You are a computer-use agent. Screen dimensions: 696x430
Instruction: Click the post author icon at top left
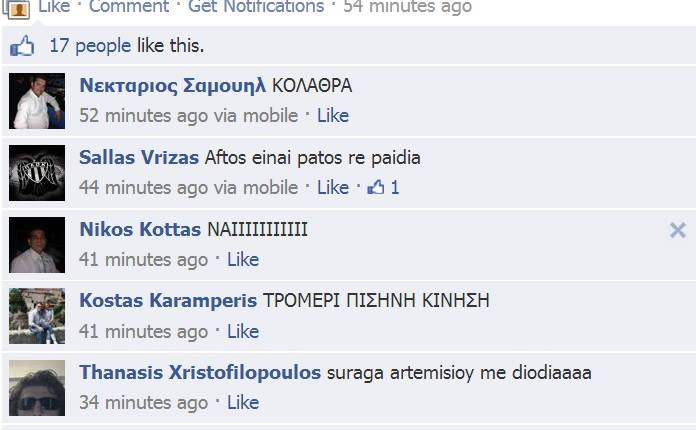pyautogui.click(x=16, y=9)
